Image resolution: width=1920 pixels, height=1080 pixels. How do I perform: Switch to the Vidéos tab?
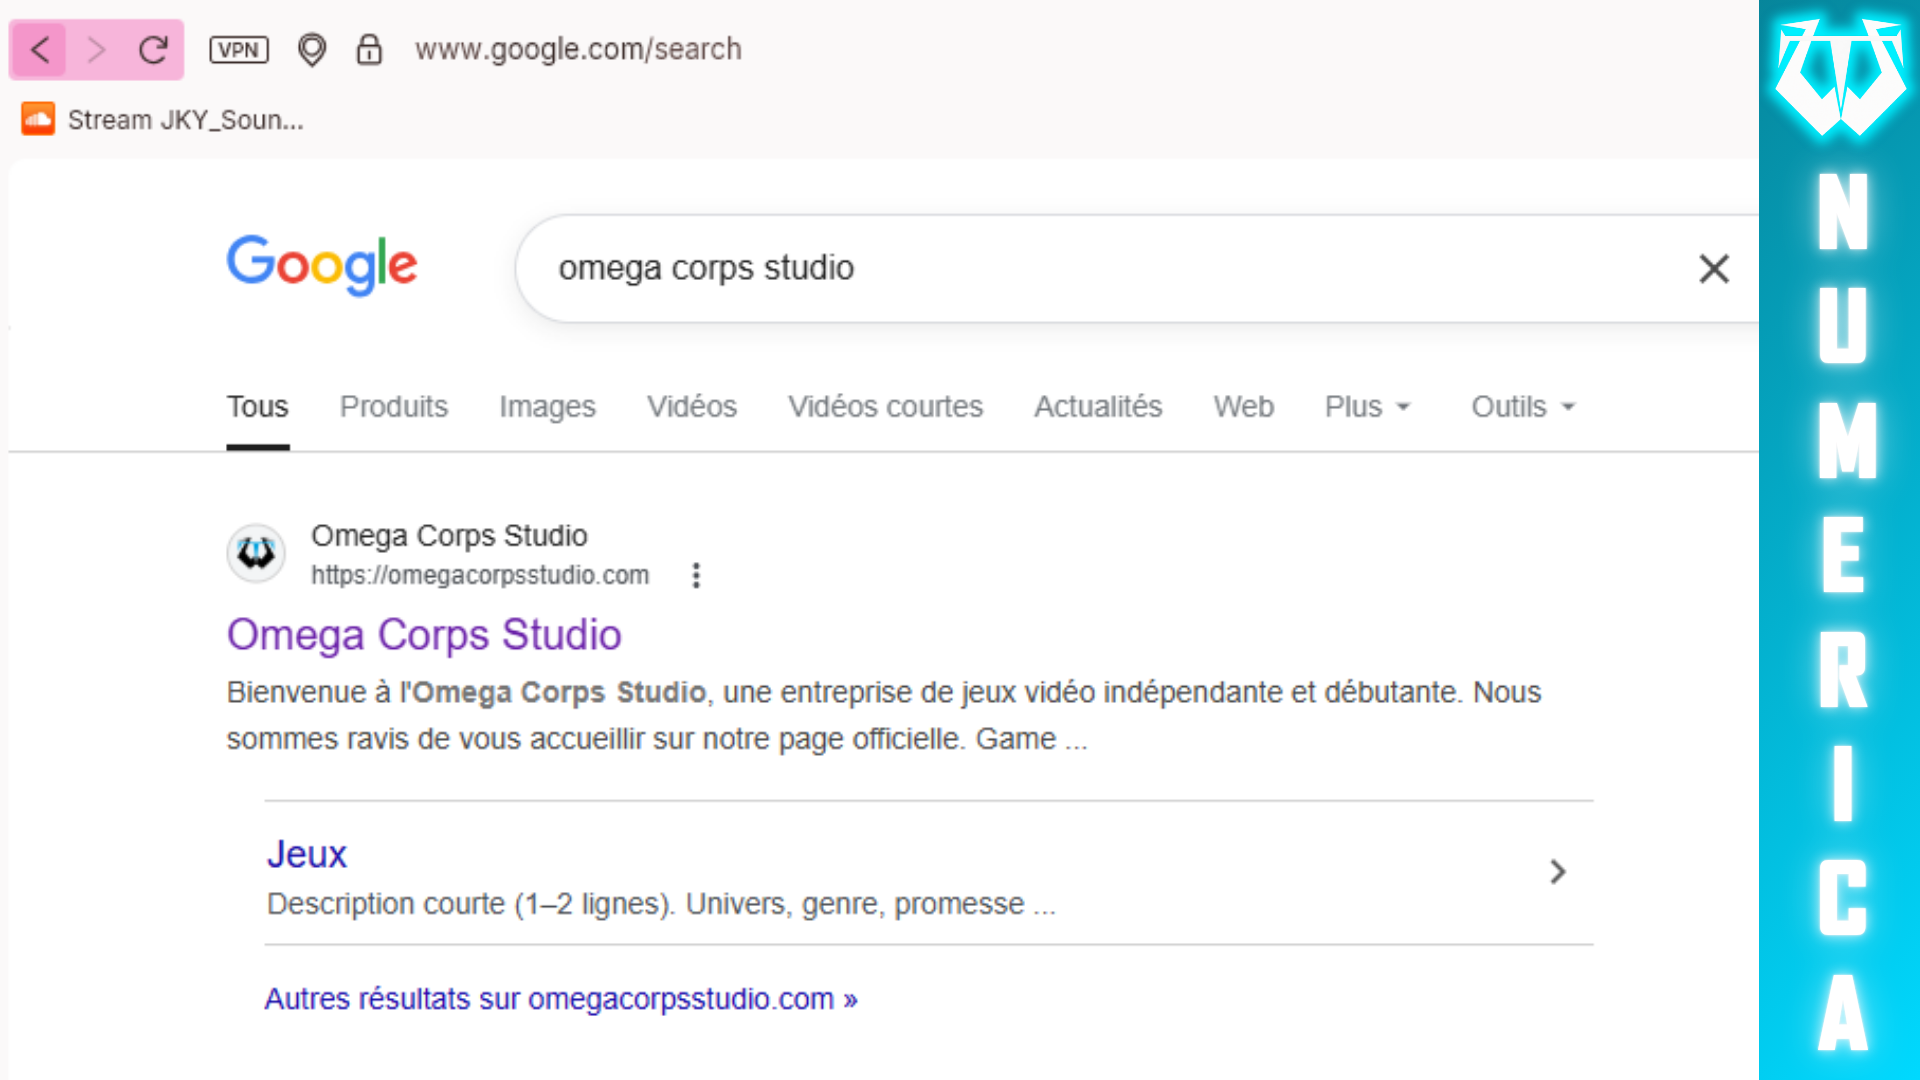(x=692, y=407)
